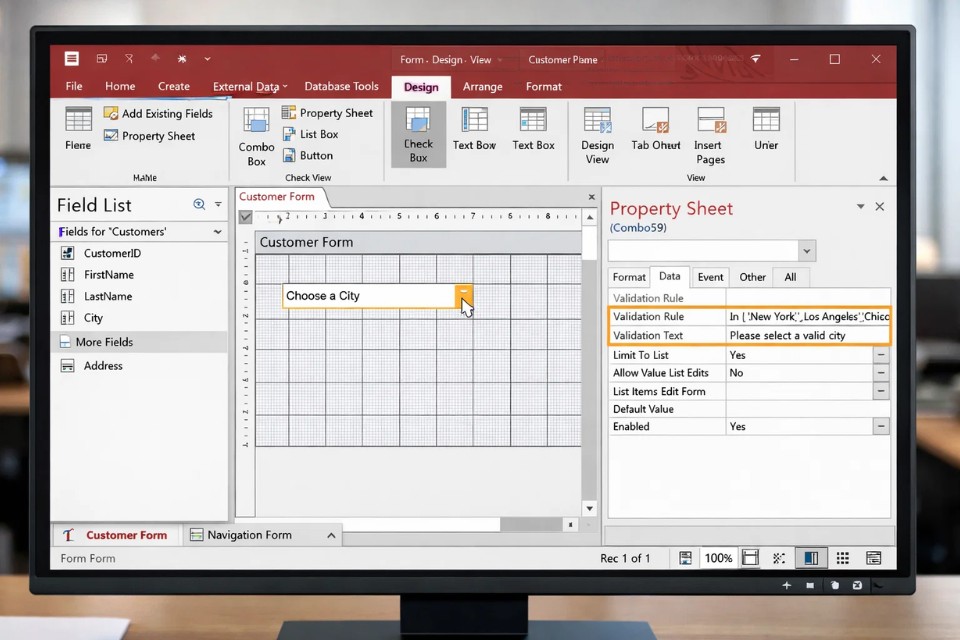
Task: Collapse Fields for 'Customers' section
Action: coord(217,232)
